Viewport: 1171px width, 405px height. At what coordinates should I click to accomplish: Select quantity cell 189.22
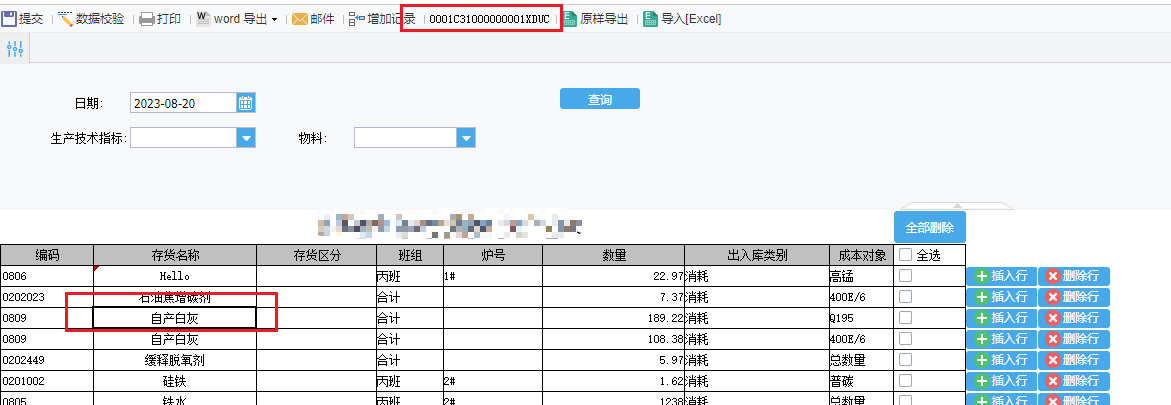coord(613,318)
